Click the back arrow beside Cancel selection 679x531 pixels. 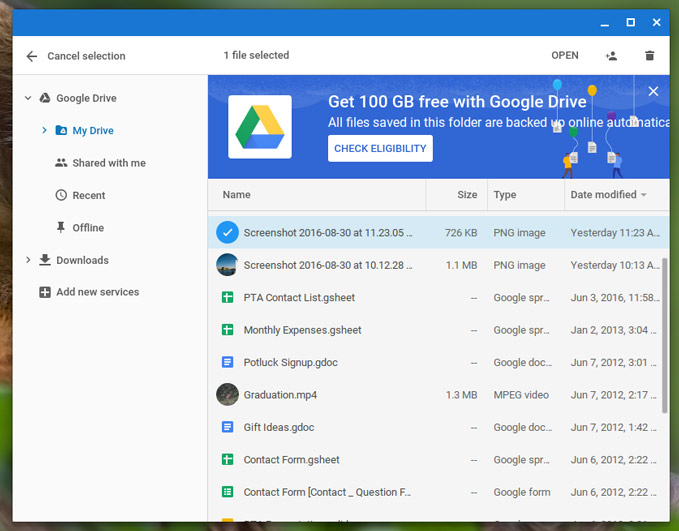coord(32,56)
